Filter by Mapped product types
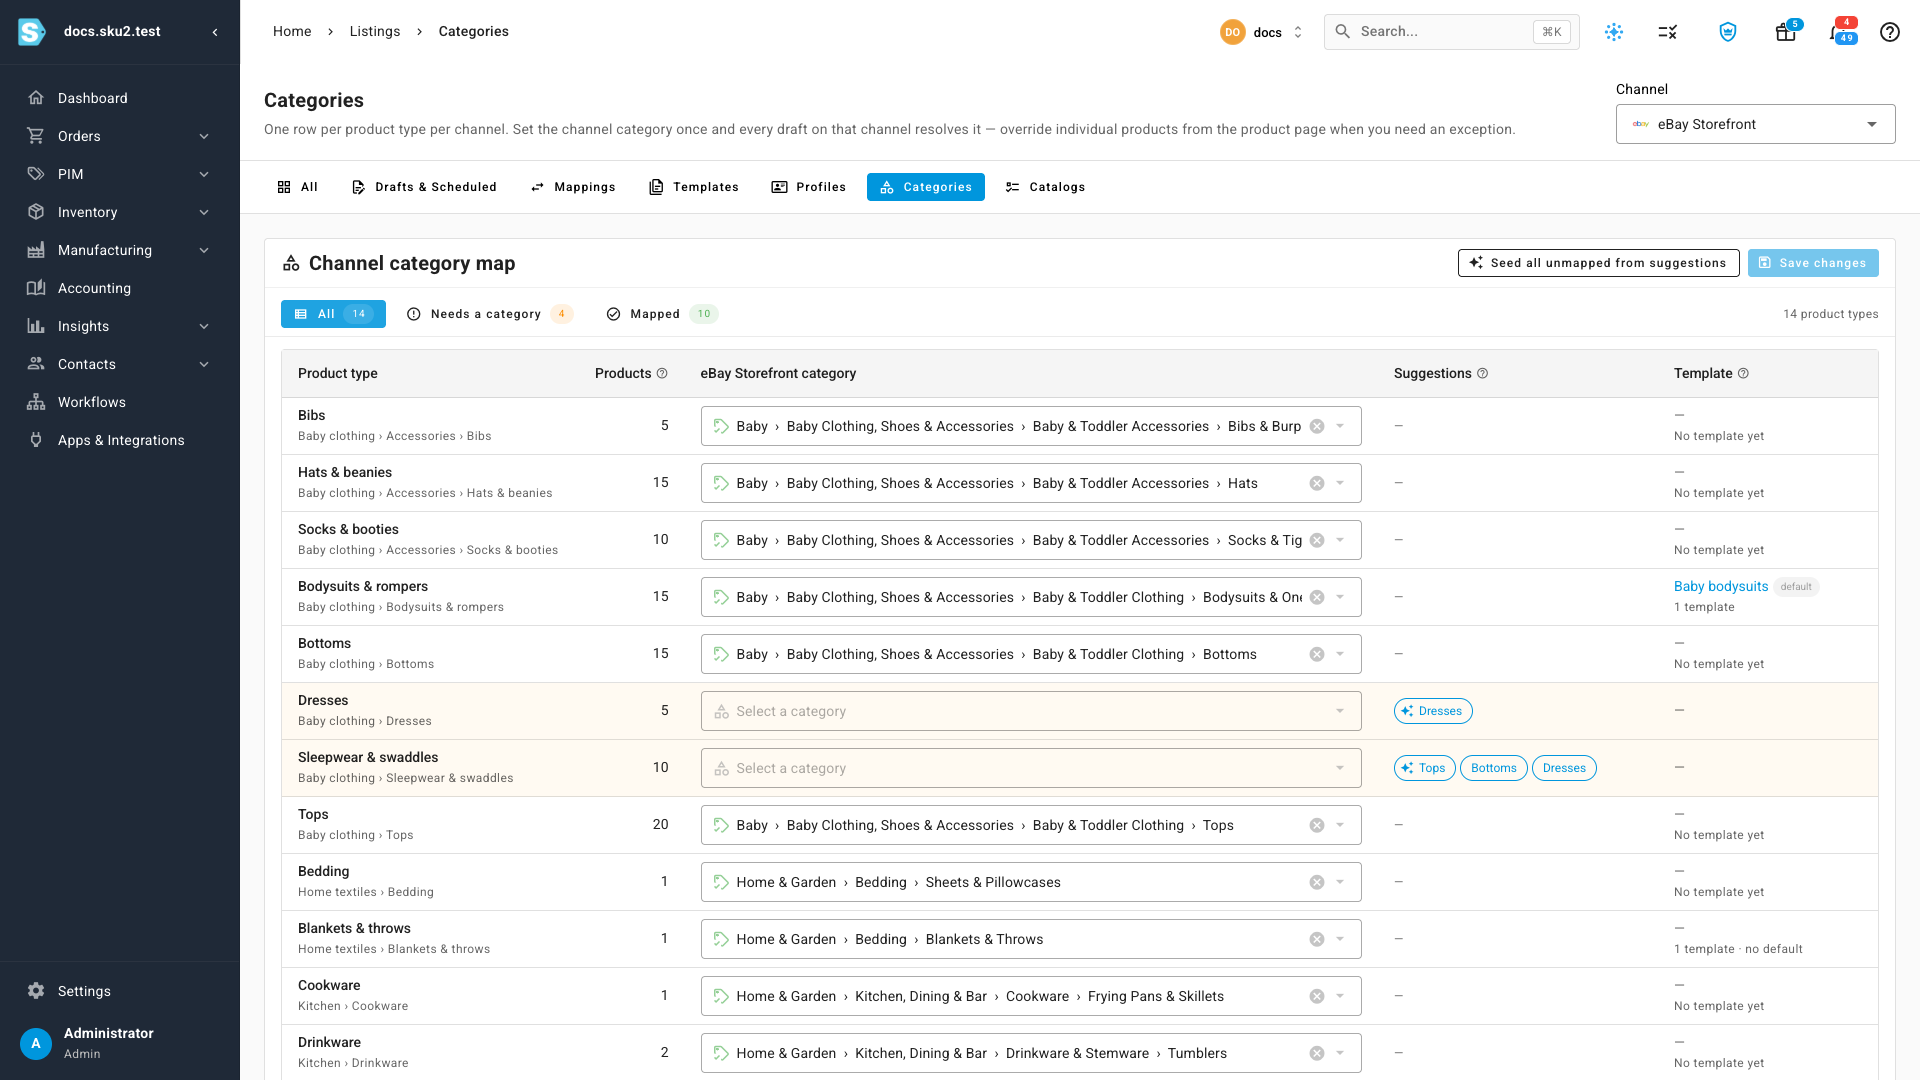This screenshot has width=1920, height=1080. 662,314
